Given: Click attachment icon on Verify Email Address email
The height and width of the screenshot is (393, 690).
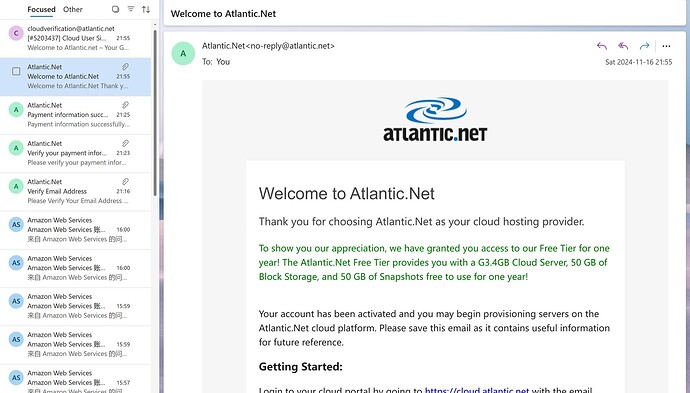Looking at the screenshot, I should (x=125, y=181).
